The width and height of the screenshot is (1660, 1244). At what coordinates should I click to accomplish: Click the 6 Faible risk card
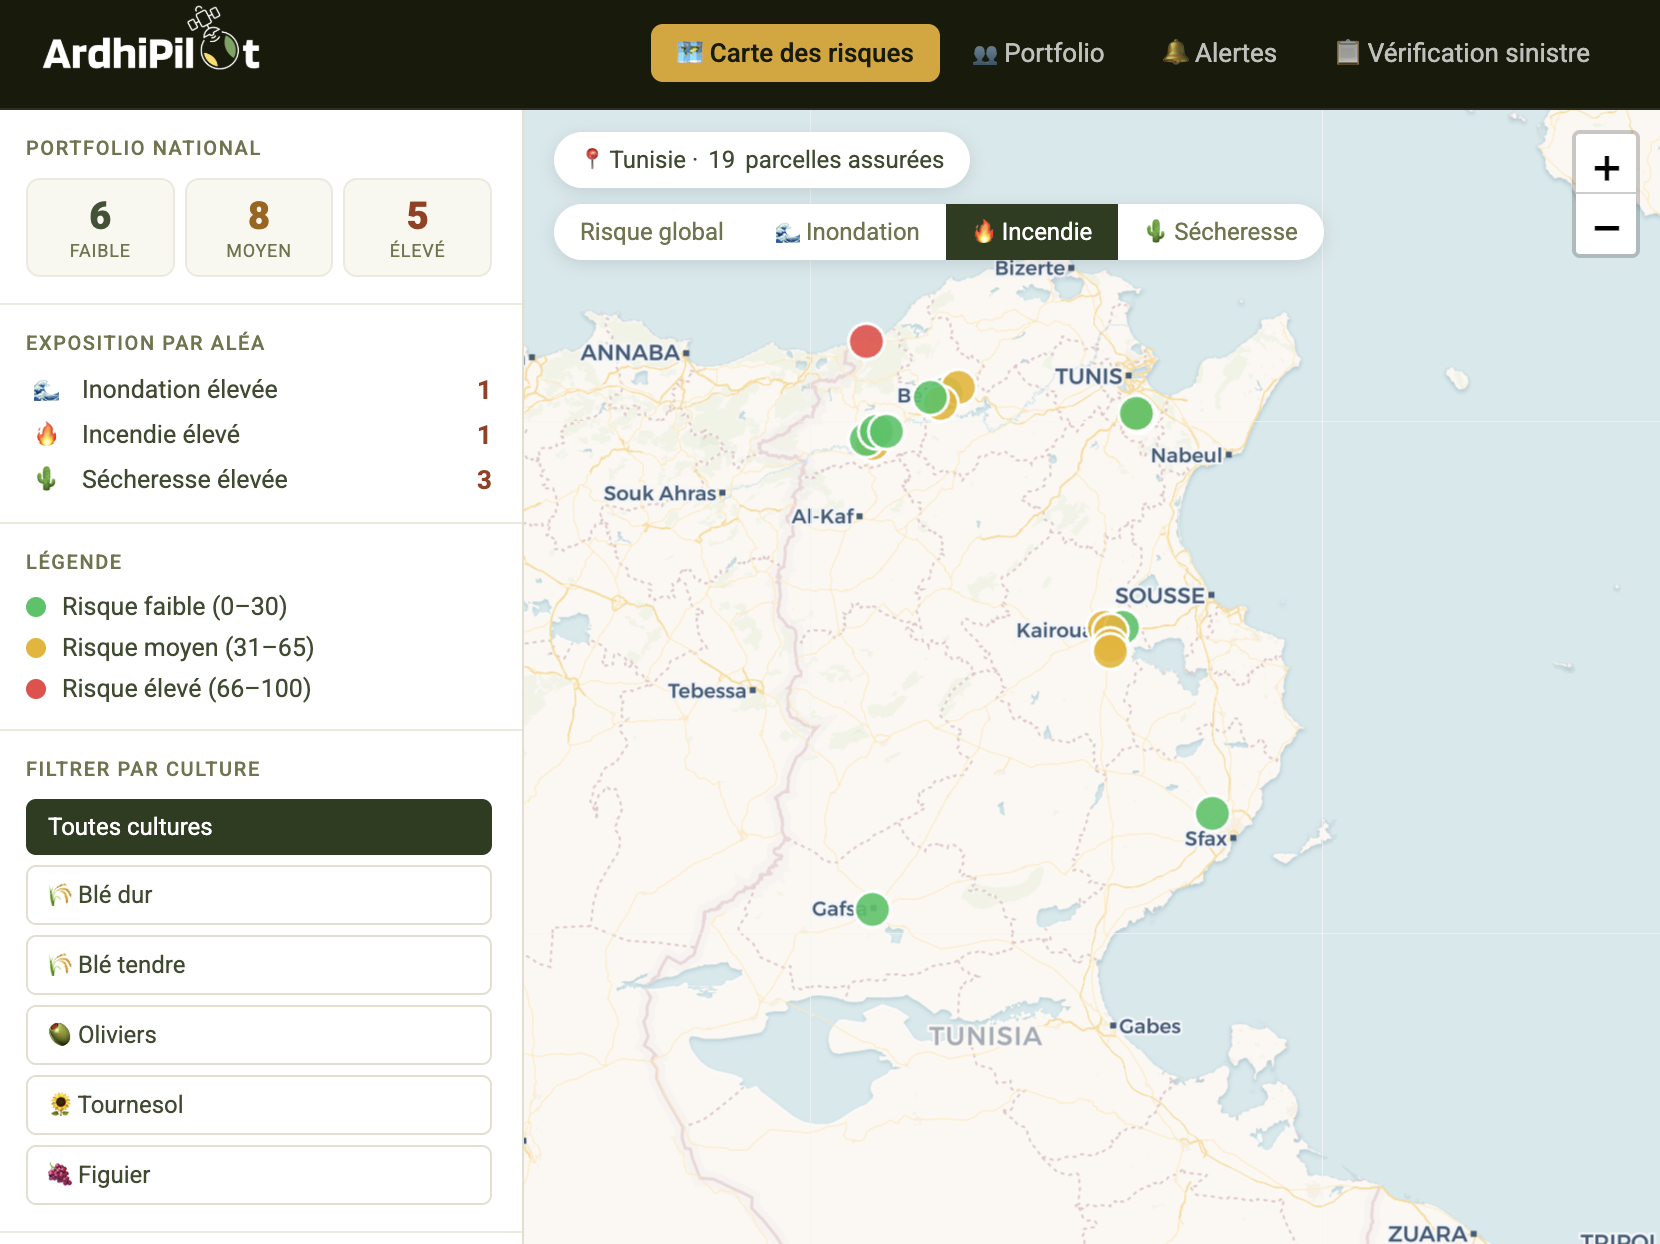pos(100,227)
